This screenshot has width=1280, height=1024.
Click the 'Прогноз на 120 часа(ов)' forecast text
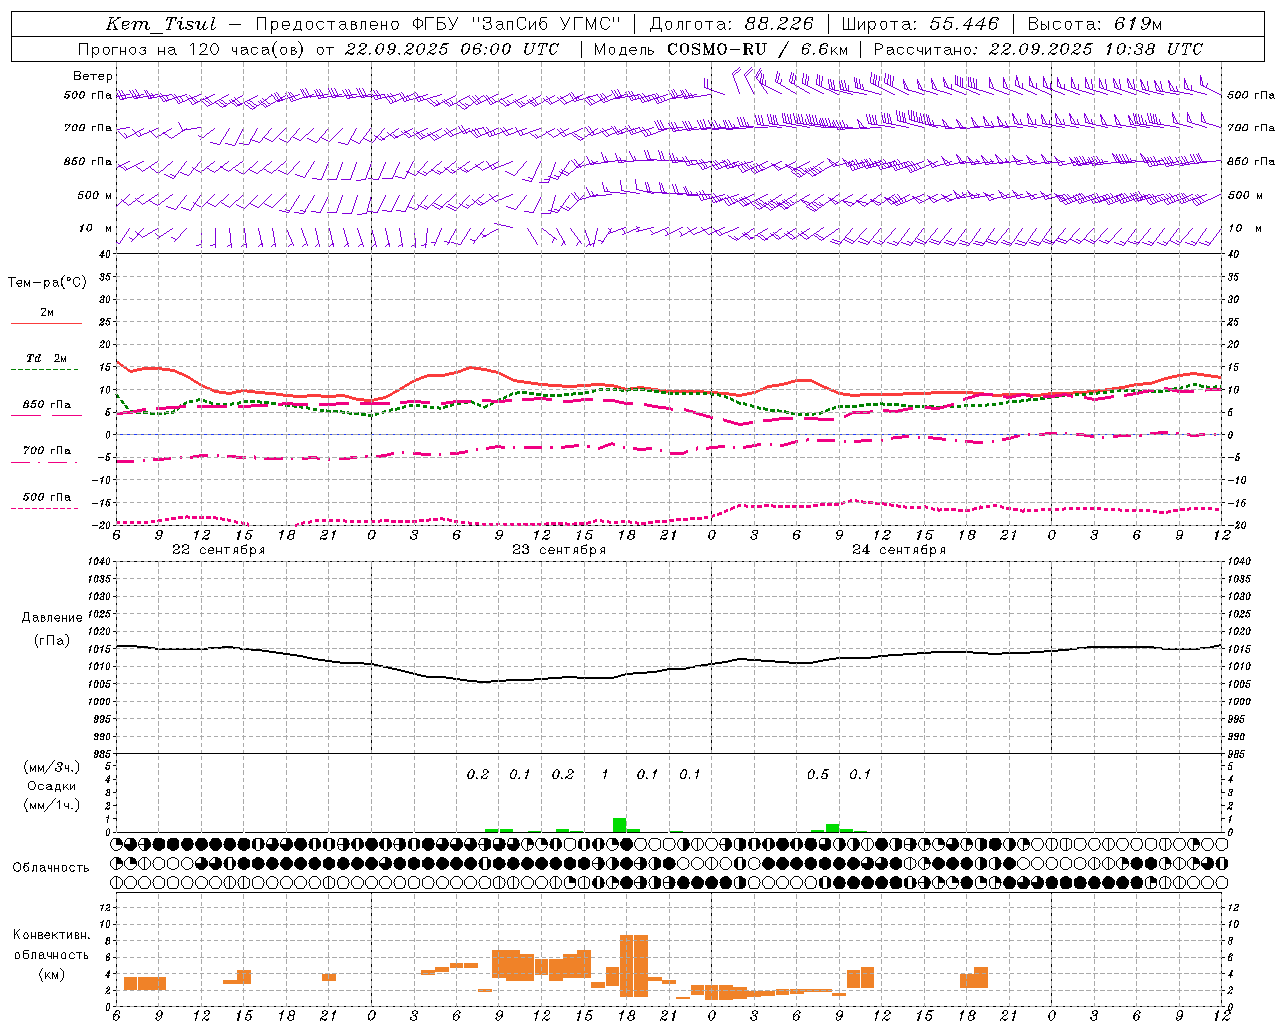coord(192,49)
